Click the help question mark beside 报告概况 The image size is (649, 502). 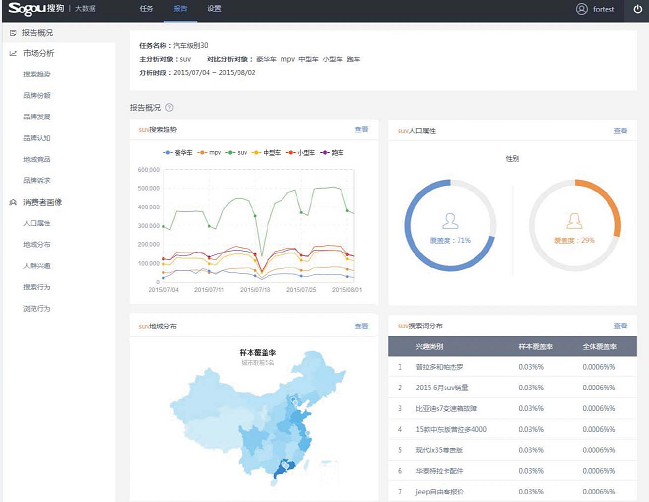[x=169, y=108]
